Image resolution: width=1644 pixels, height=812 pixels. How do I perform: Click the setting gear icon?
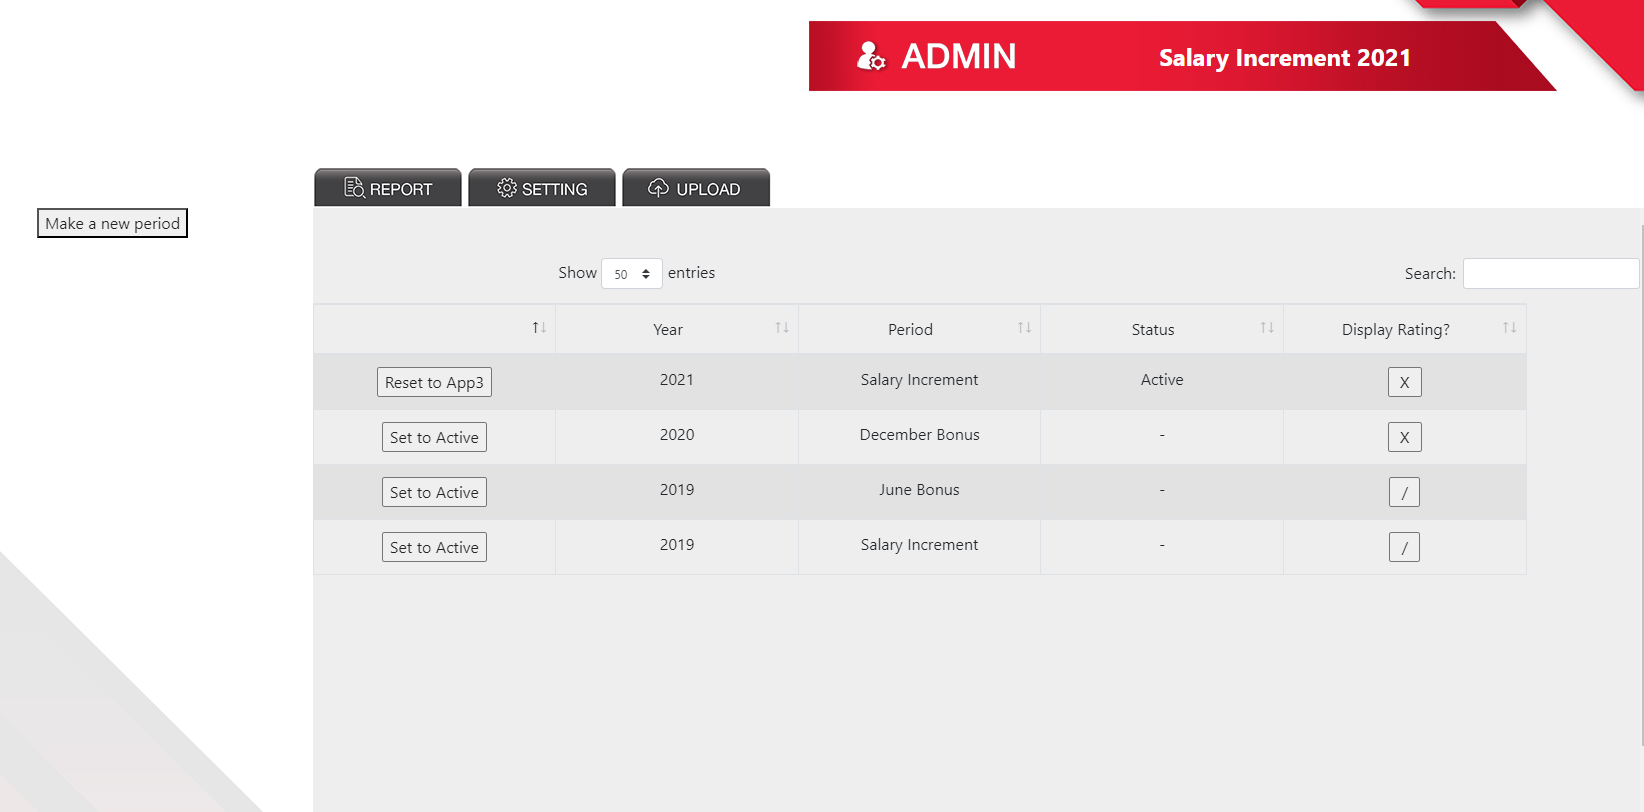point(507,188)
